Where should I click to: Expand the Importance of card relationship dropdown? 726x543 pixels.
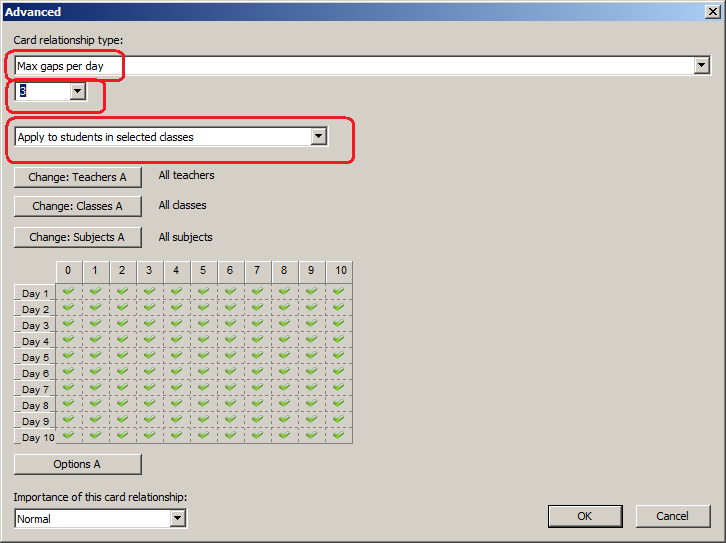coord(177,518)
